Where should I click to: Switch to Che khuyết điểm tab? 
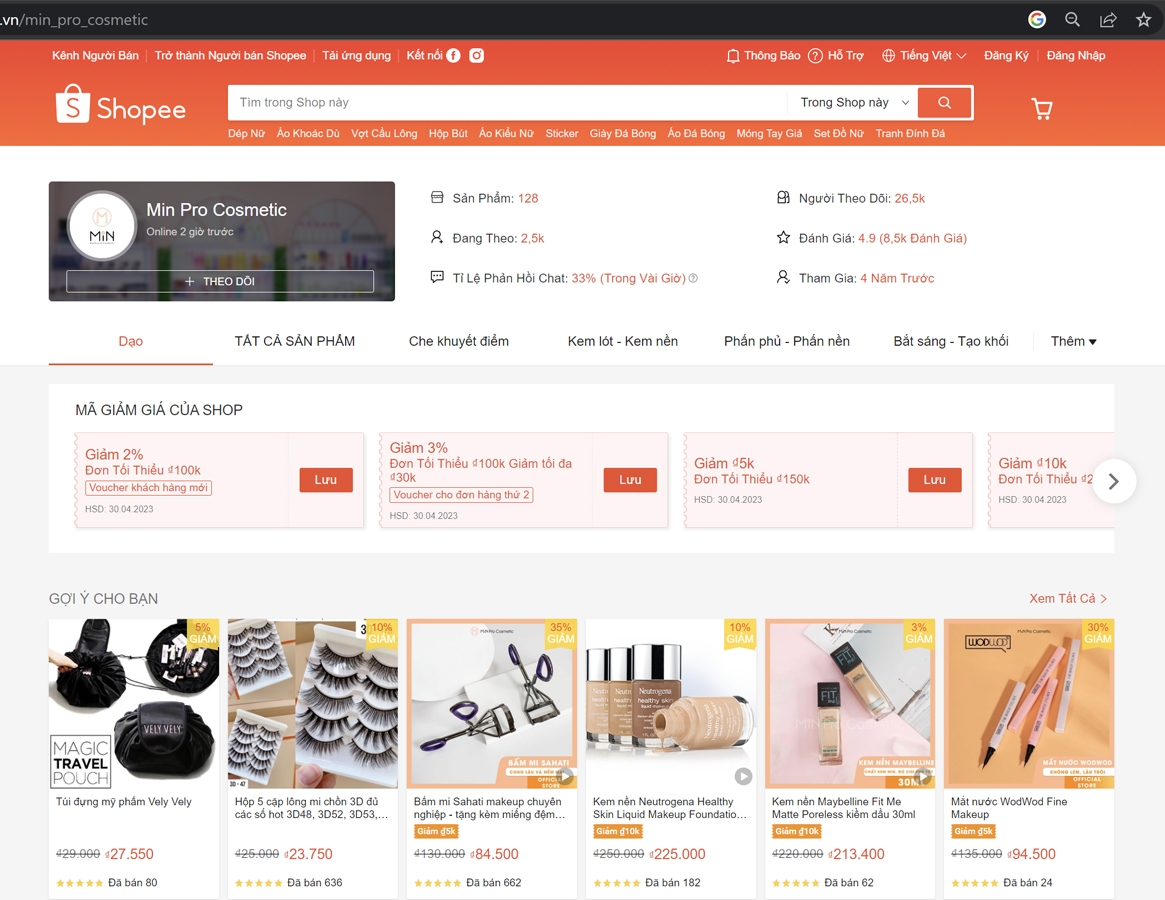(x=458, y=341)
